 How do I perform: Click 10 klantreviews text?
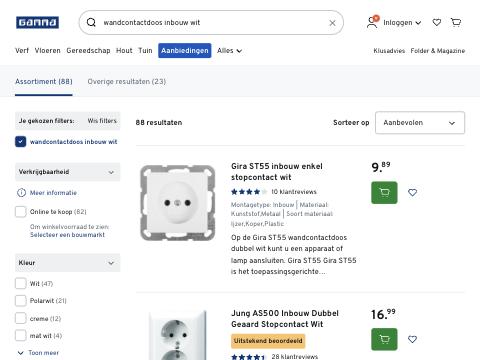tap(294, 192)
